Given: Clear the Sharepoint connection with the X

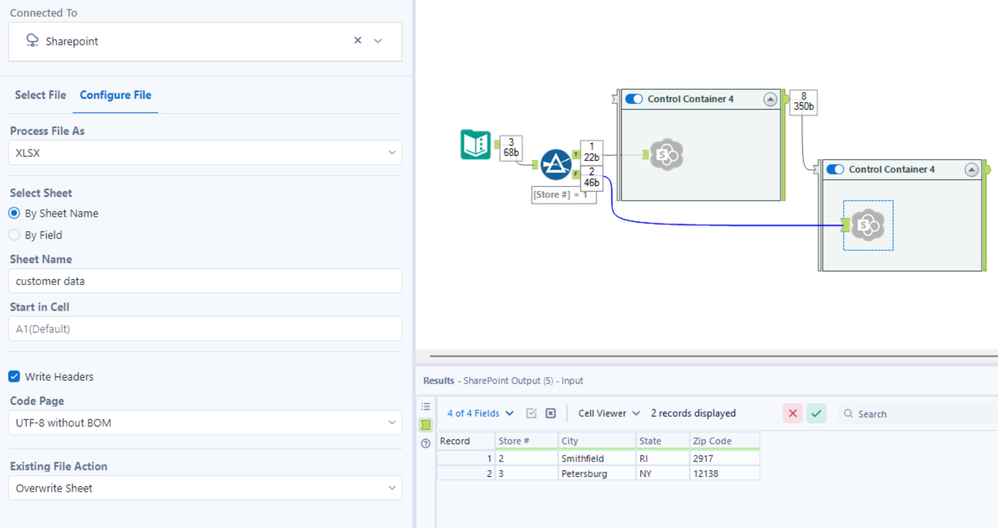Looking at the screenshot, I should click(358, 41).
